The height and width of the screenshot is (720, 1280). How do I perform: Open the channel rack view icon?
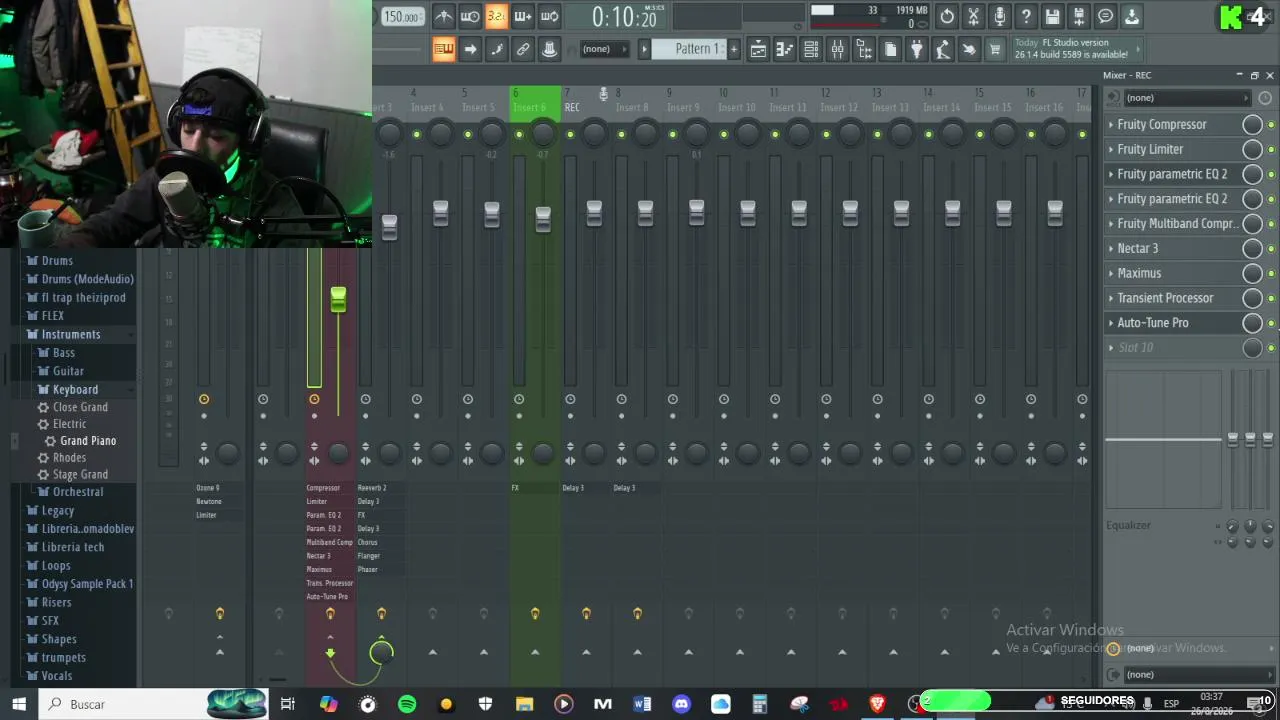click(x=811, y=49)
